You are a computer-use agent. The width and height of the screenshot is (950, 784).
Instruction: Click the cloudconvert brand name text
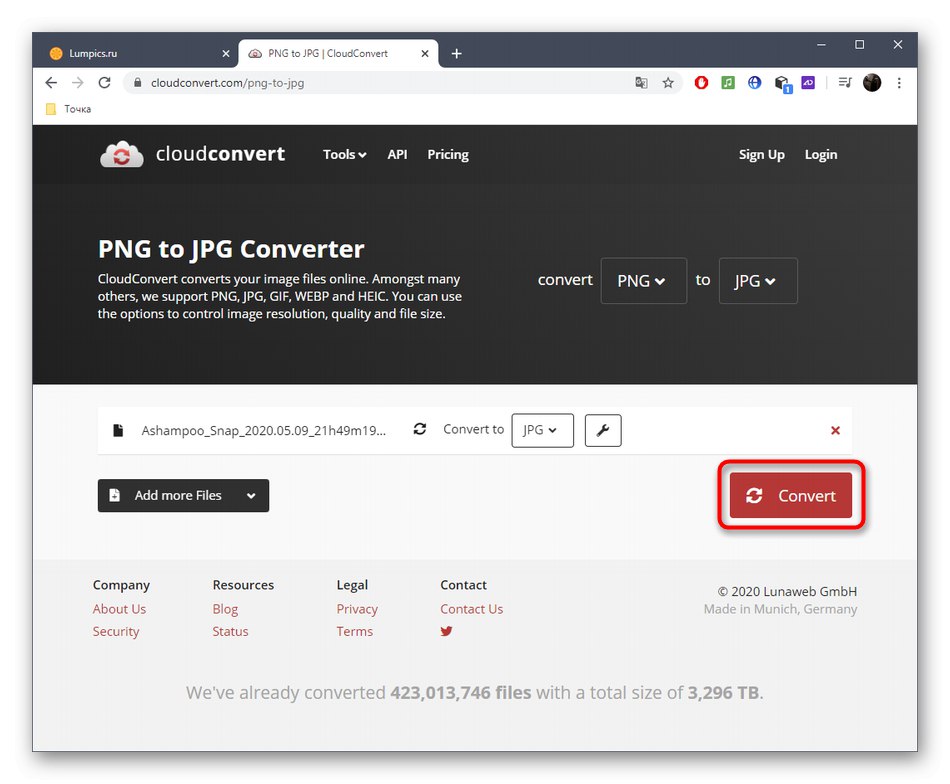point(220,154)
